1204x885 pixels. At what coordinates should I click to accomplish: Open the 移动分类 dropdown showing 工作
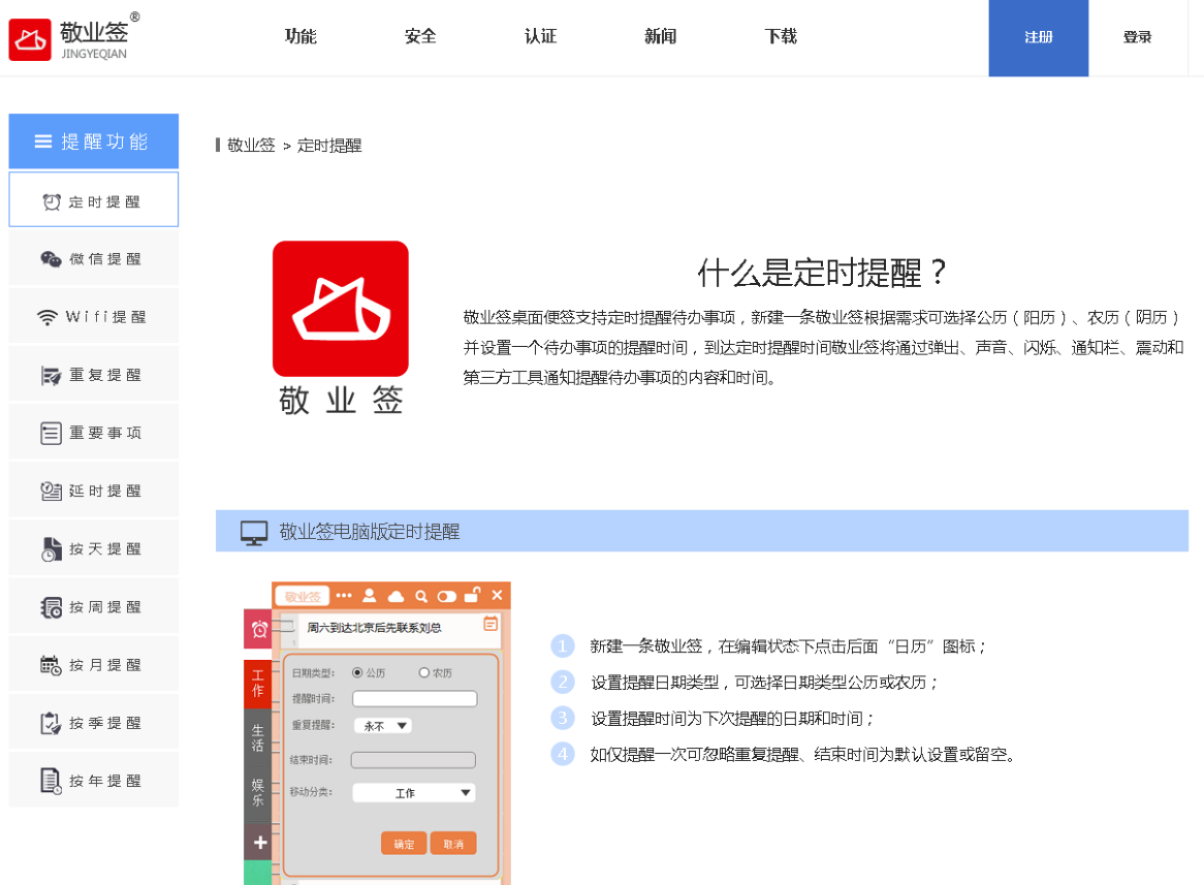coord(414,792)
